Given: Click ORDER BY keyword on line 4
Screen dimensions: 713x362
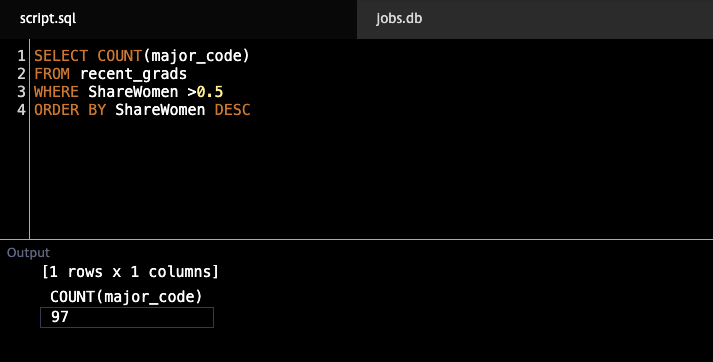Looking at the screenshot, I should 70,110.
